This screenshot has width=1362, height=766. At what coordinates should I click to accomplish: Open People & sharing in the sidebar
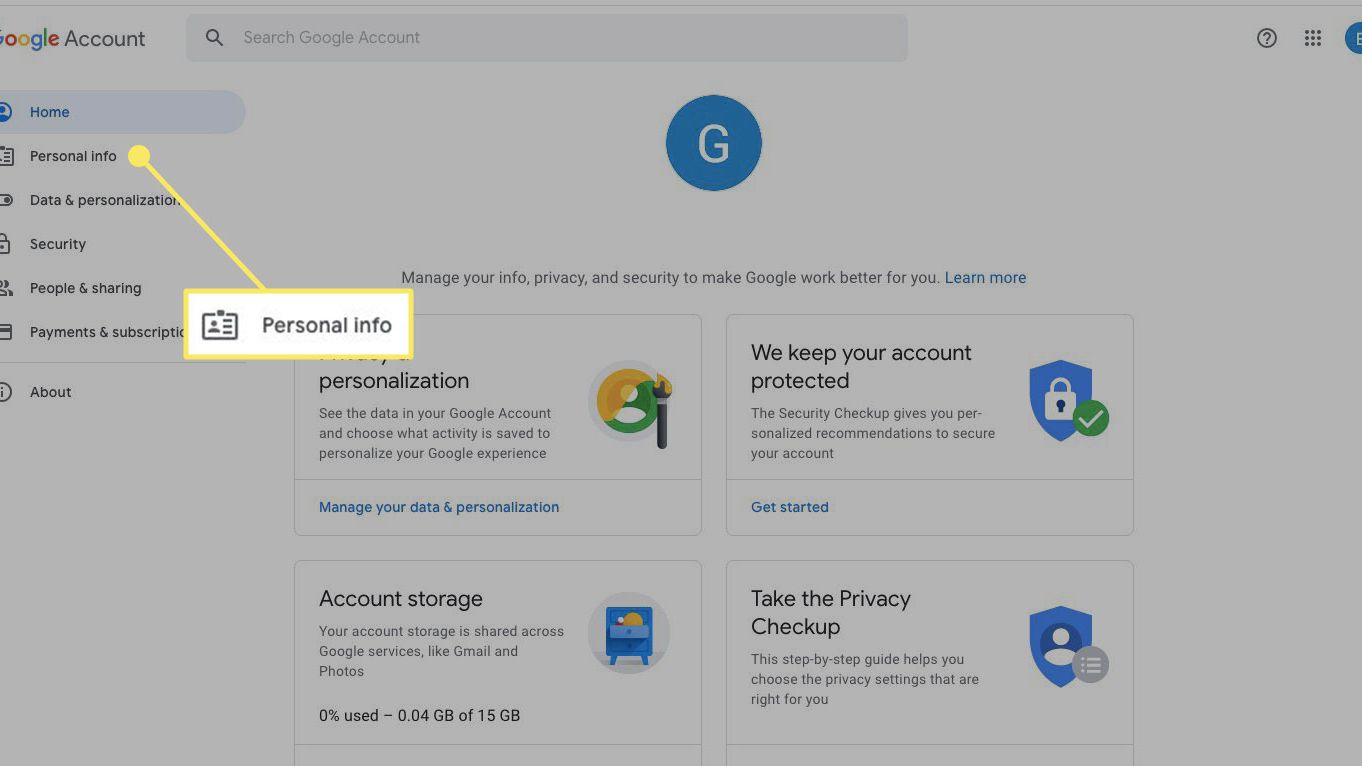click(x=85, y=288)
